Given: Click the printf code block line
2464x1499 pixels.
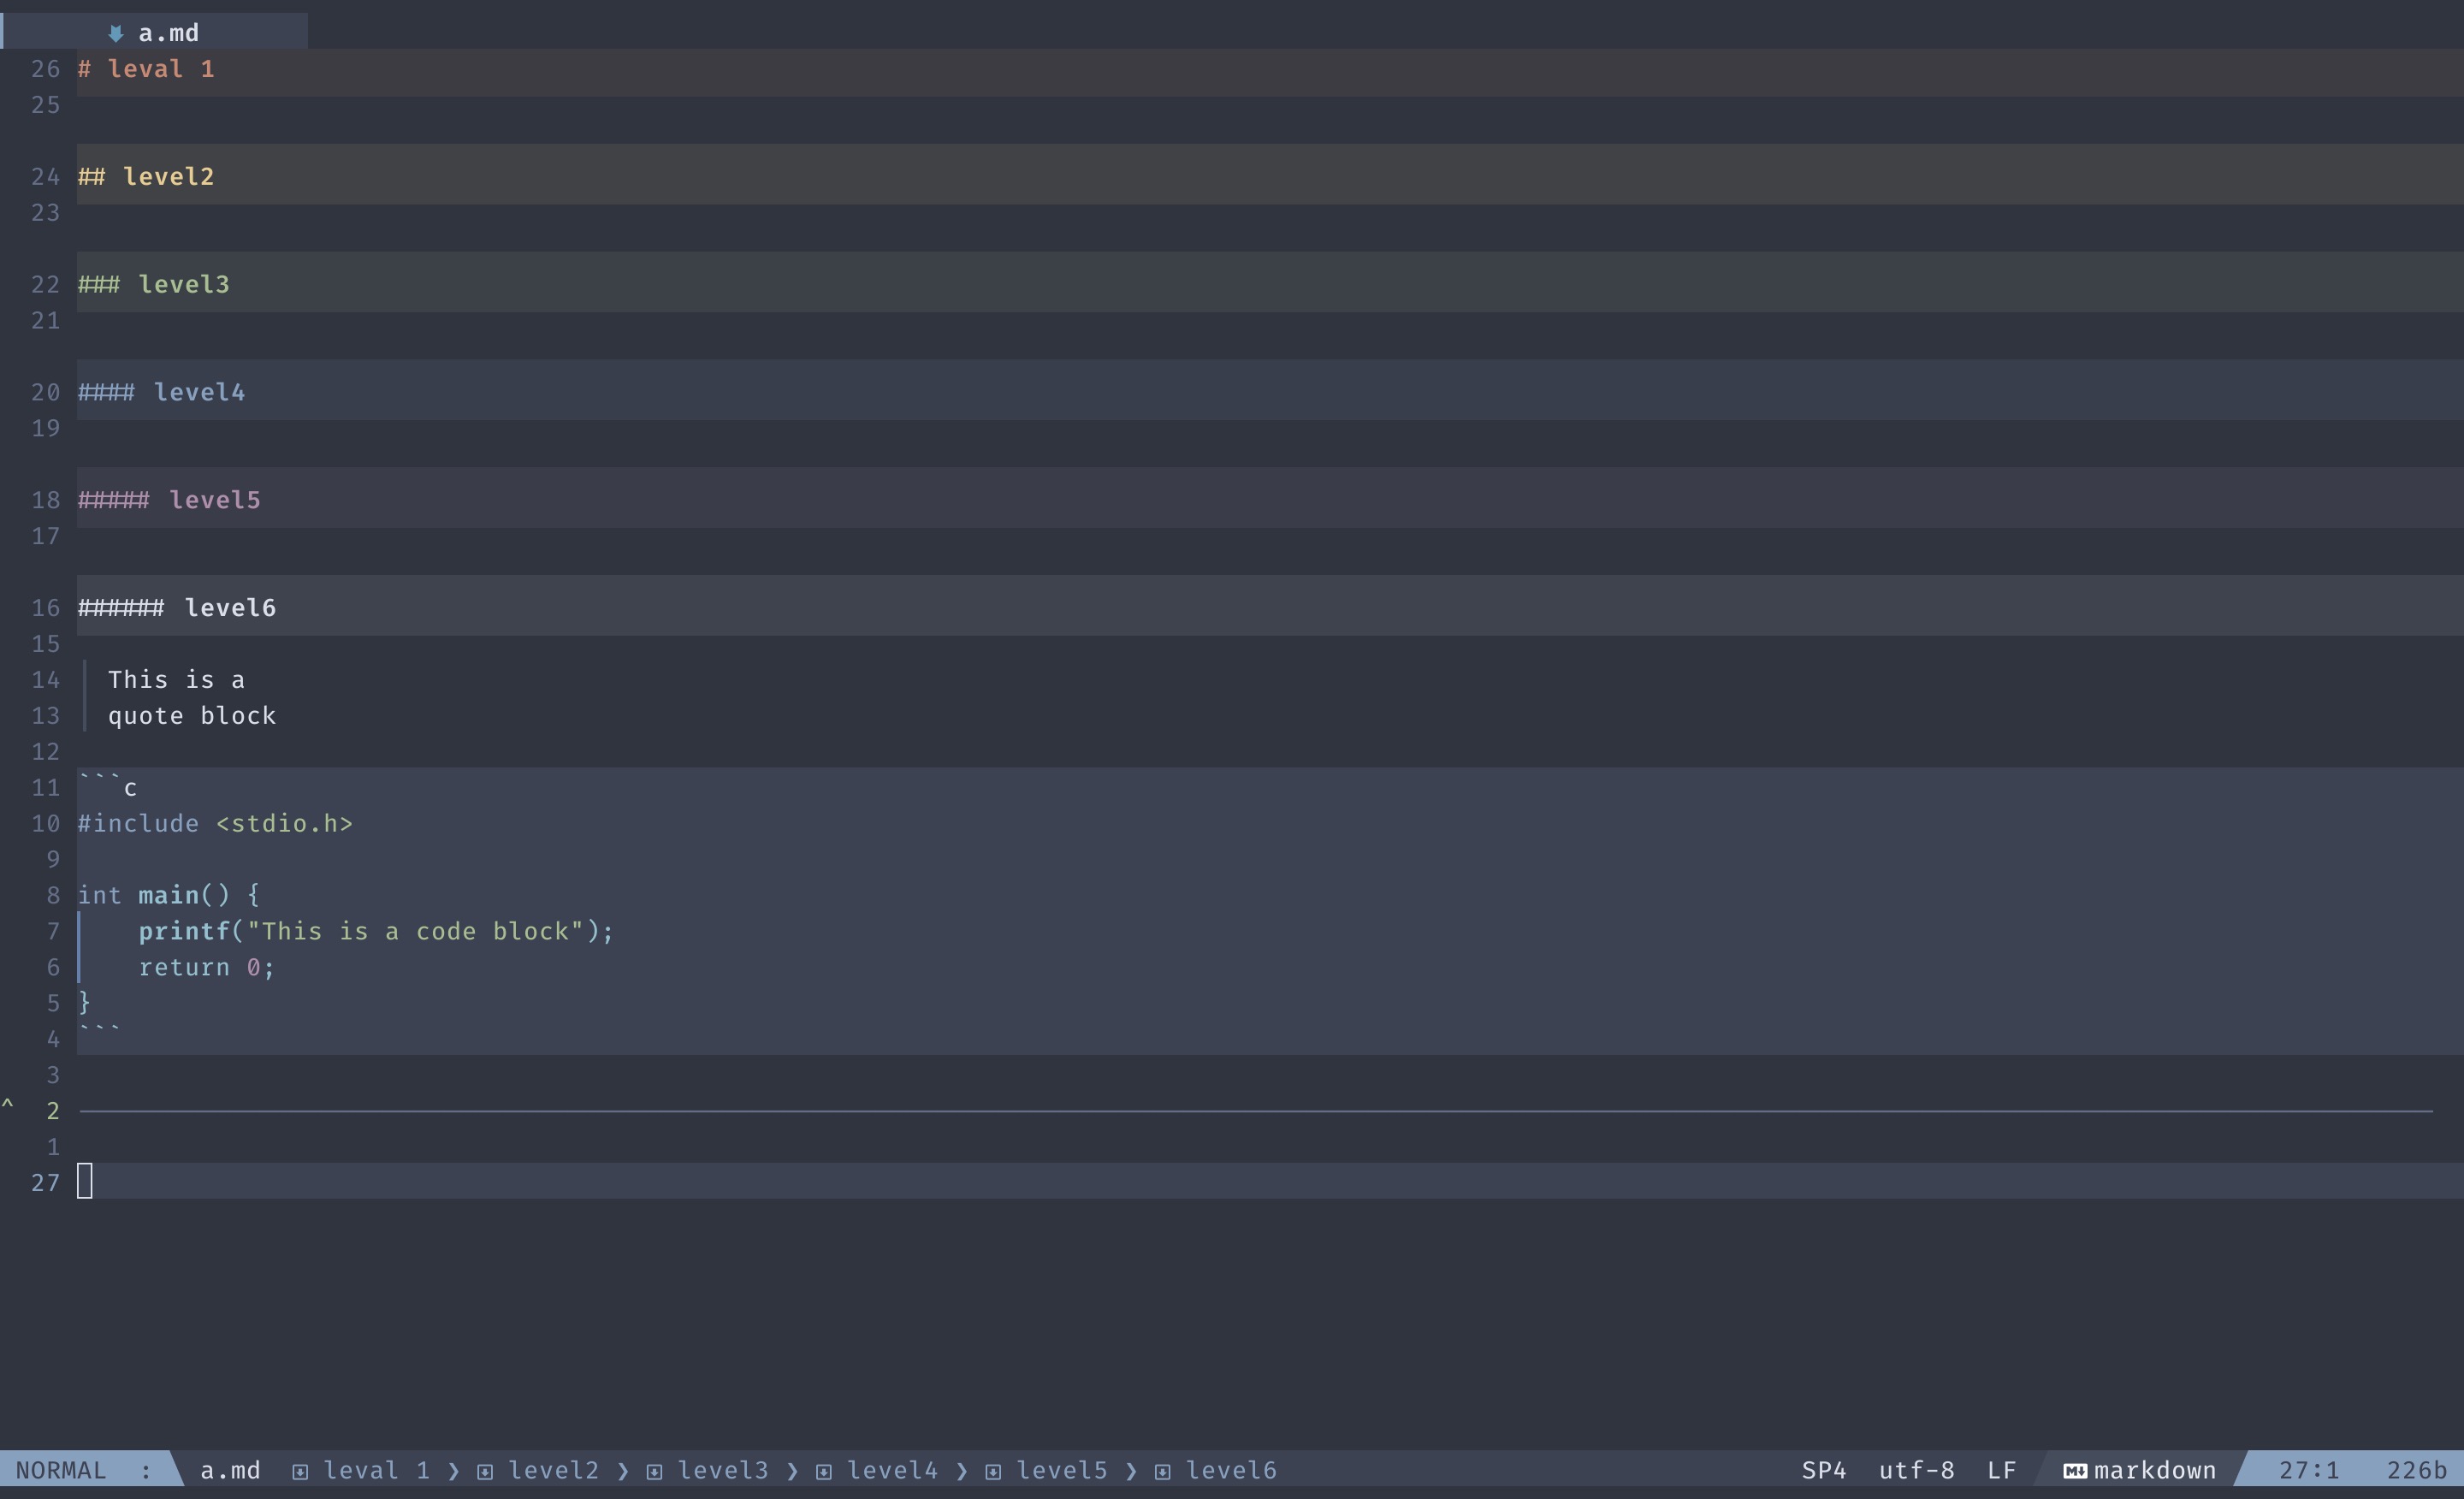Looking at the screenshot, I should pyautogui.click(x=376, y=931).
